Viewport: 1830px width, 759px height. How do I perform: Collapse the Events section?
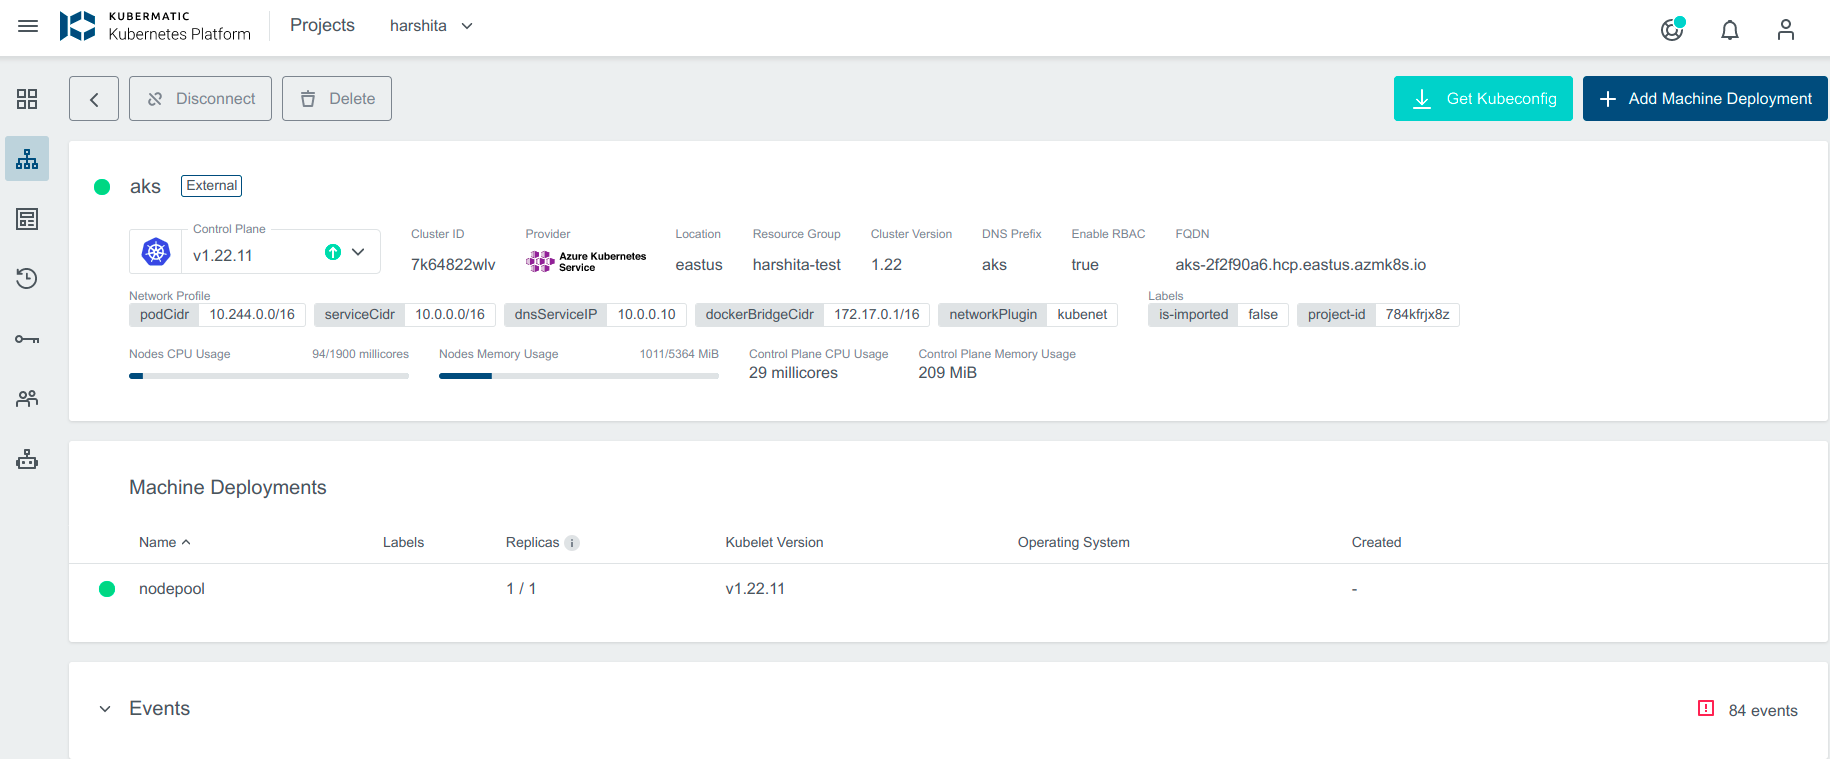(x=105, y=709)
